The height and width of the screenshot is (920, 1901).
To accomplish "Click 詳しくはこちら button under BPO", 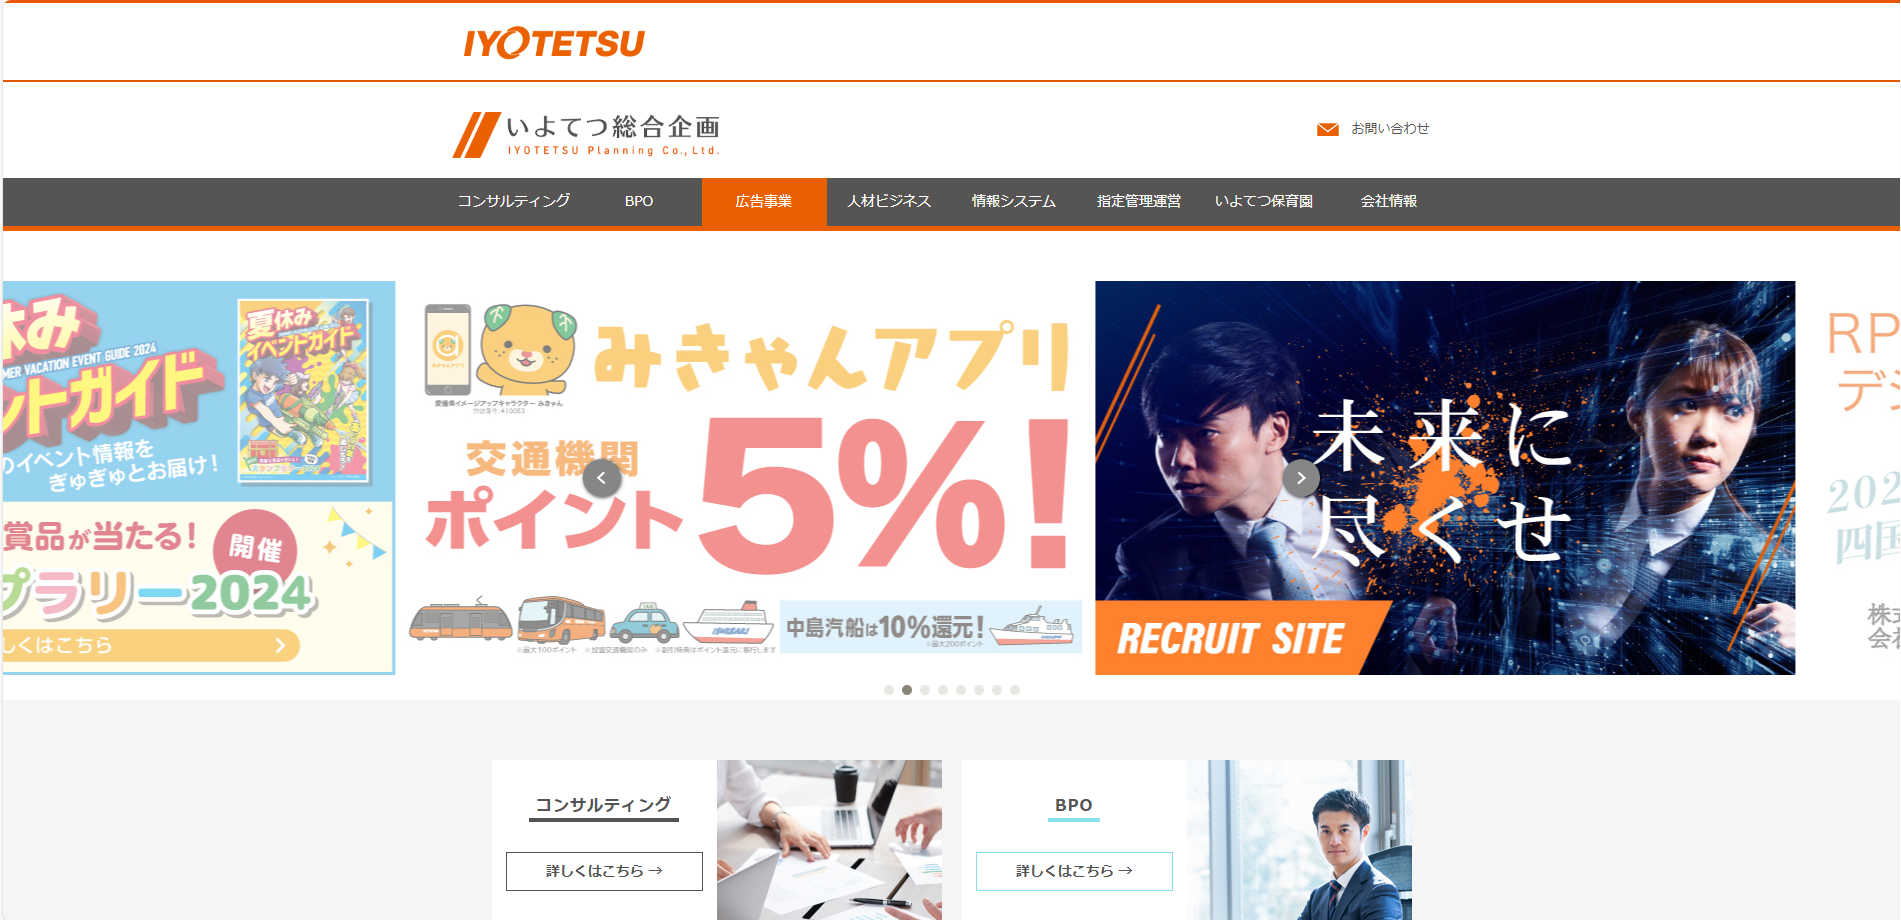I will [x=1074, y=871].
